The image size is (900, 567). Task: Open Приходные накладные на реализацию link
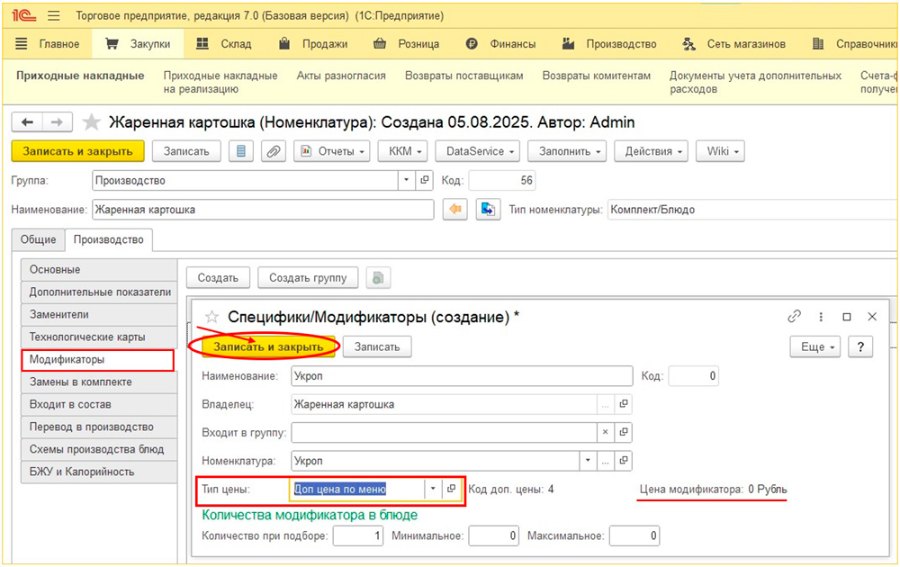(x=220, y=82)
